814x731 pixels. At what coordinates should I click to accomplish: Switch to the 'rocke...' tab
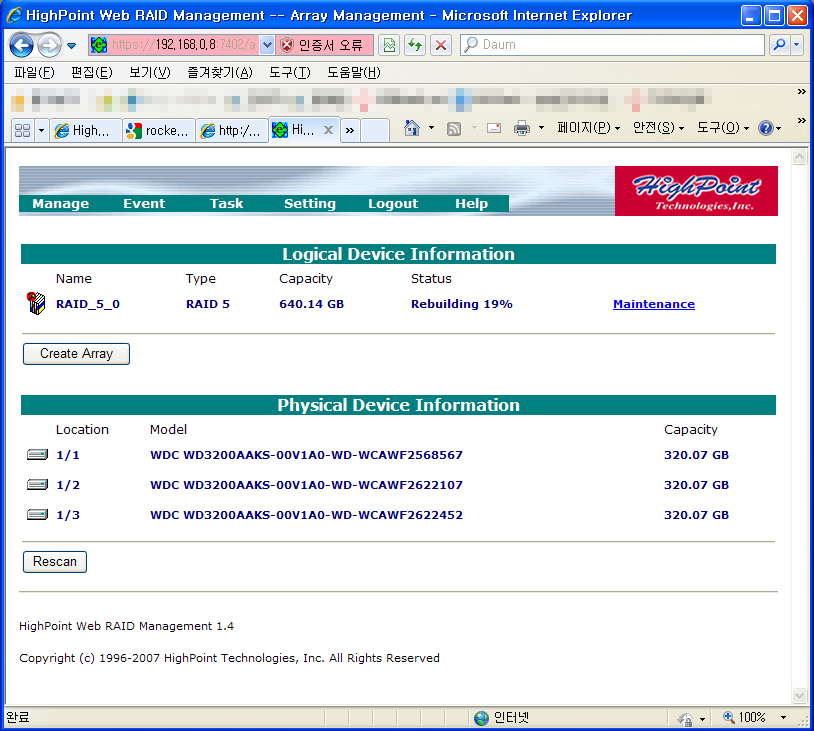(x=159, y=130)
